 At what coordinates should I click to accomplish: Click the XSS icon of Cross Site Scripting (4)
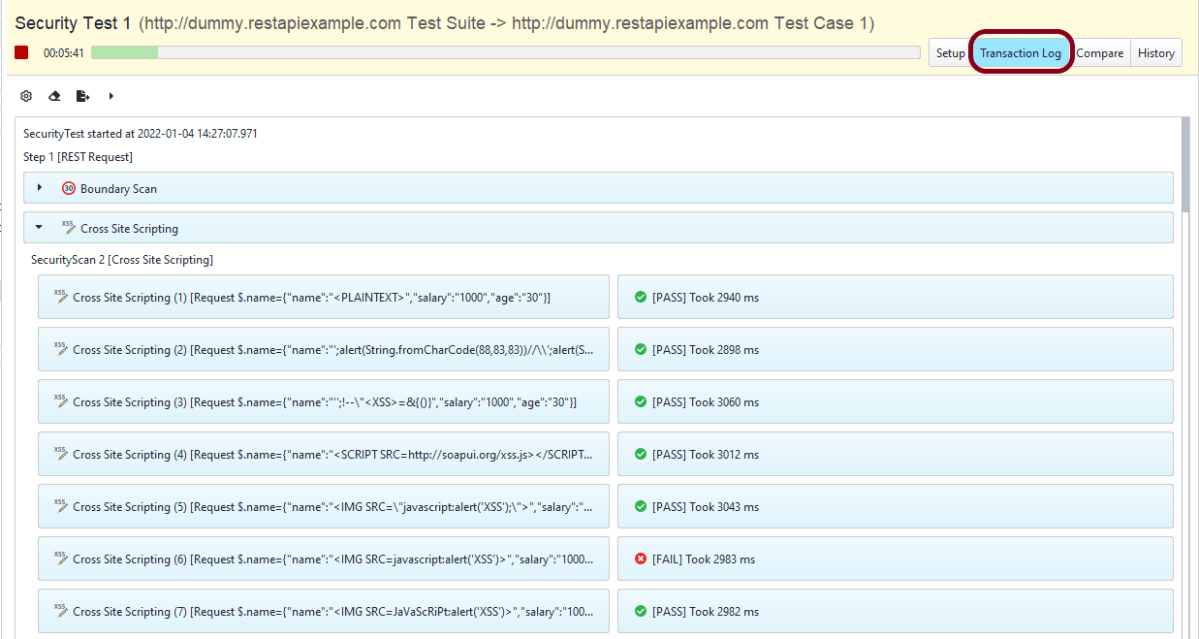(x=61, y=454)
